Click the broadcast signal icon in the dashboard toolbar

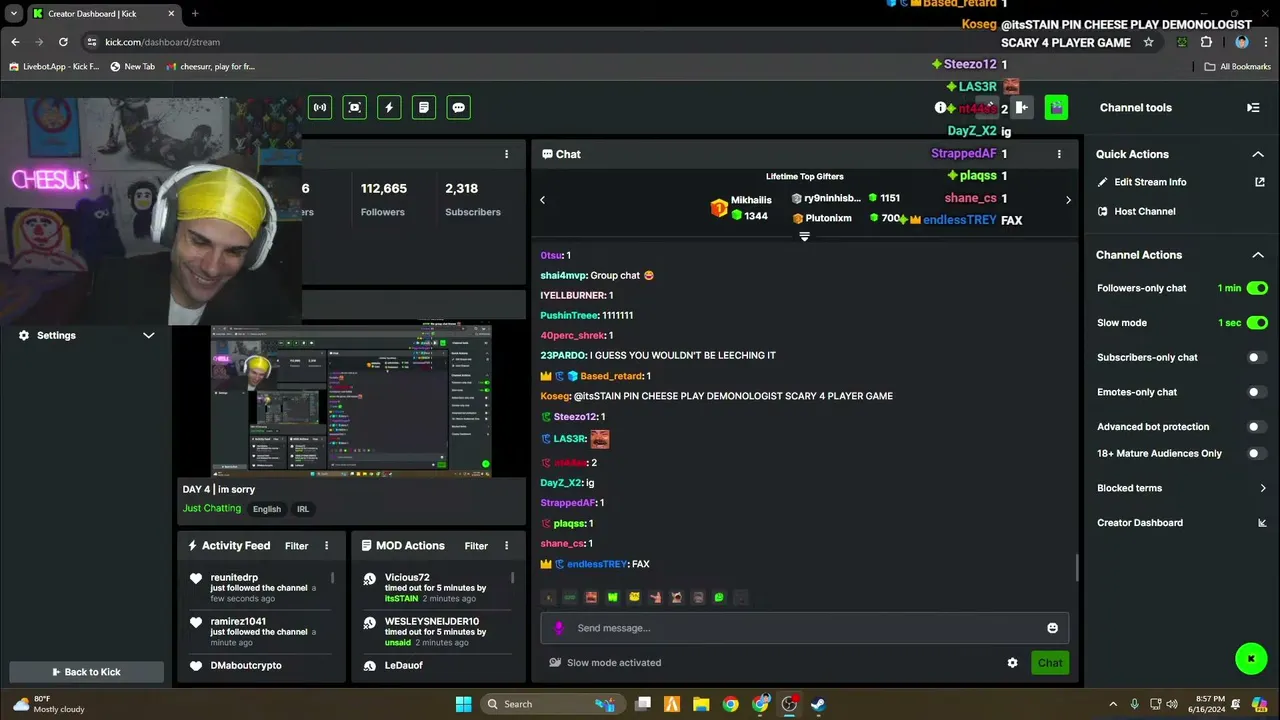tap(320, 107)
